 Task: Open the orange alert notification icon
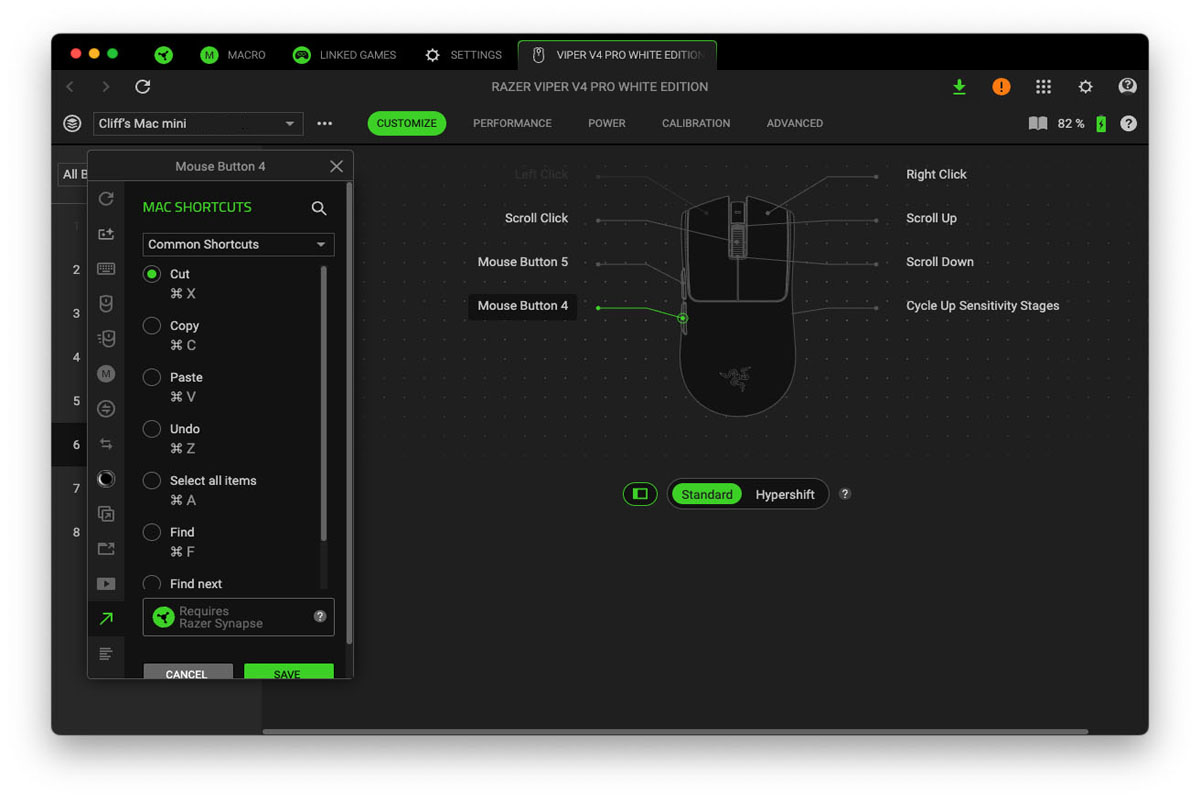pyautogui.click(x=1001, y=87)
